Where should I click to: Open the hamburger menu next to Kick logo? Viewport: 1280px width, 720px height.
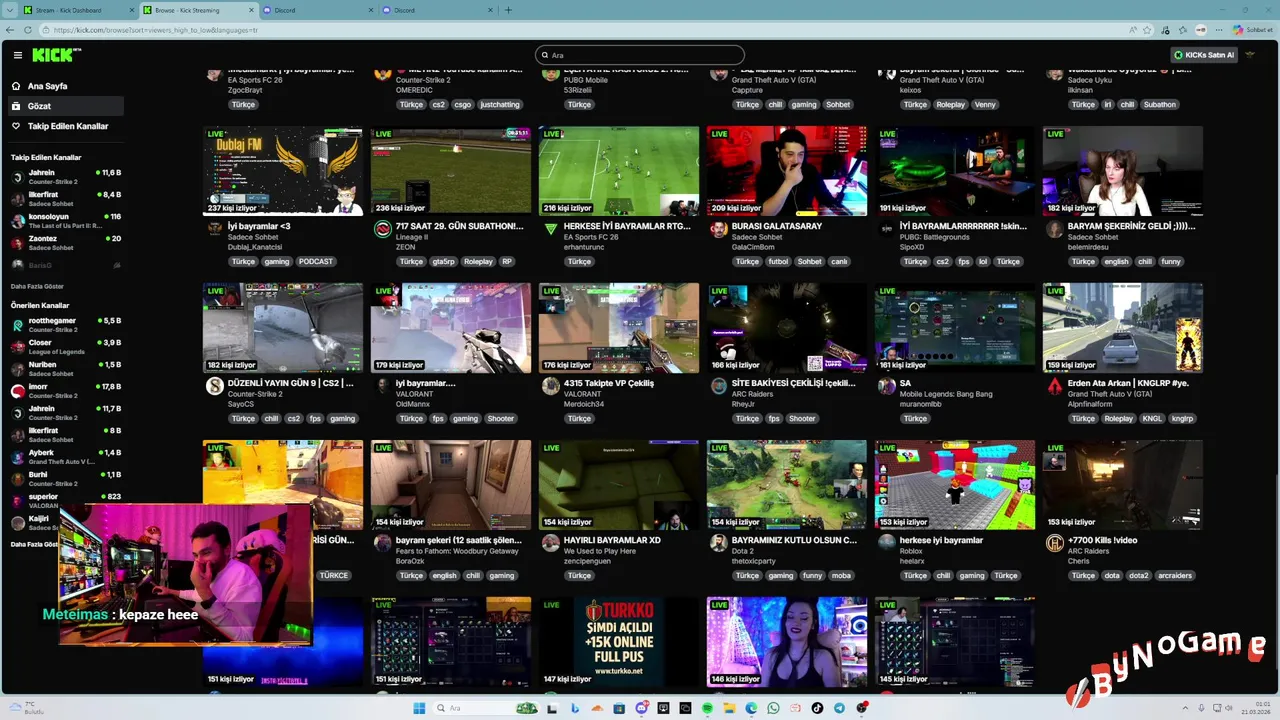18,55
